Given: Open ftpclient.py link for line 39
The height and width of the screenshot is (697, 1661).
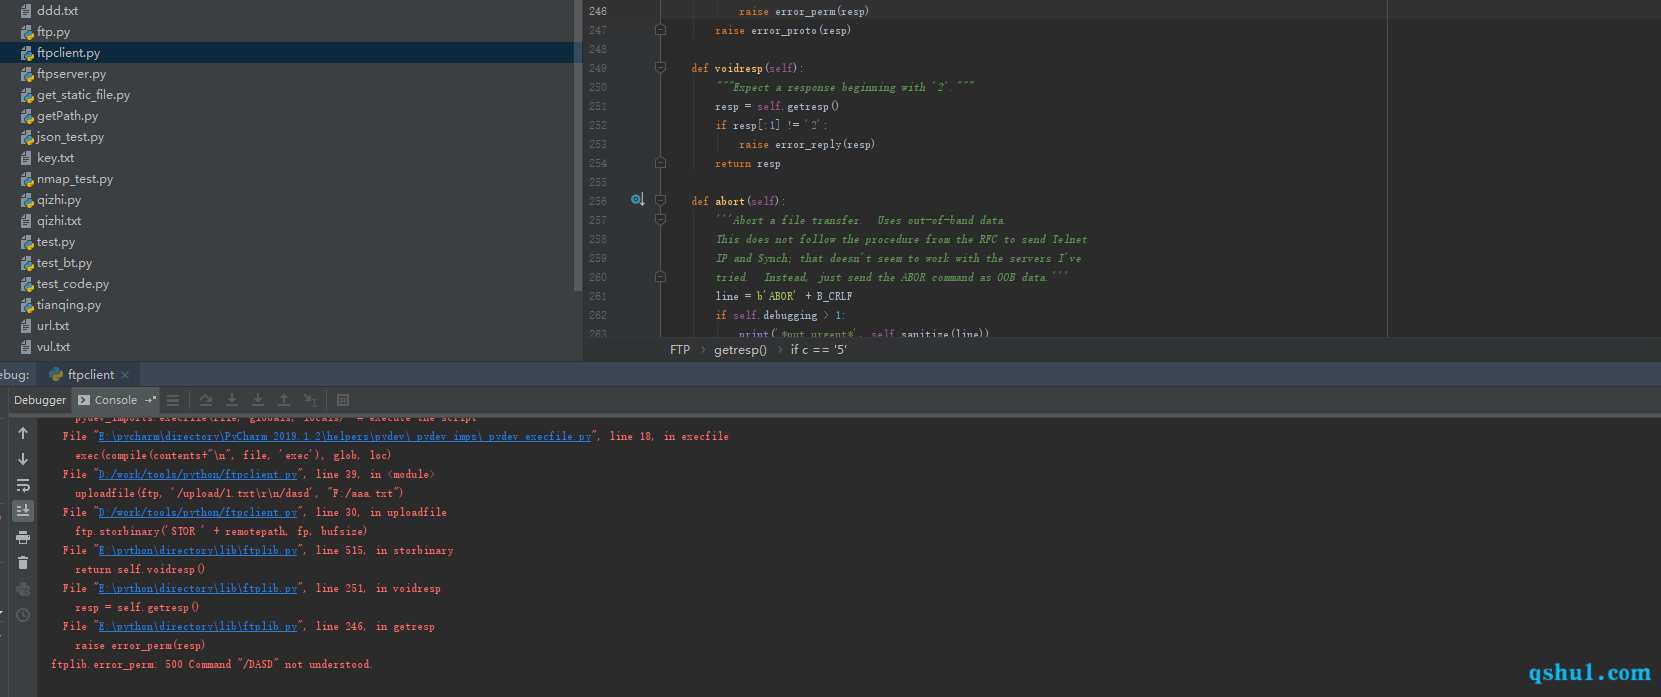Looking at the screenshot, I should [198, 475].
